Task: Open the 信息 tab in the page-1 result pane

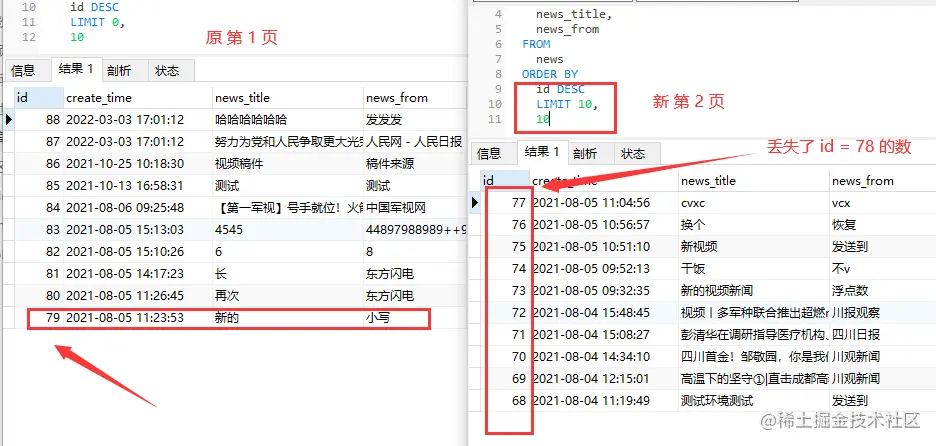Action: pos(23,70)
